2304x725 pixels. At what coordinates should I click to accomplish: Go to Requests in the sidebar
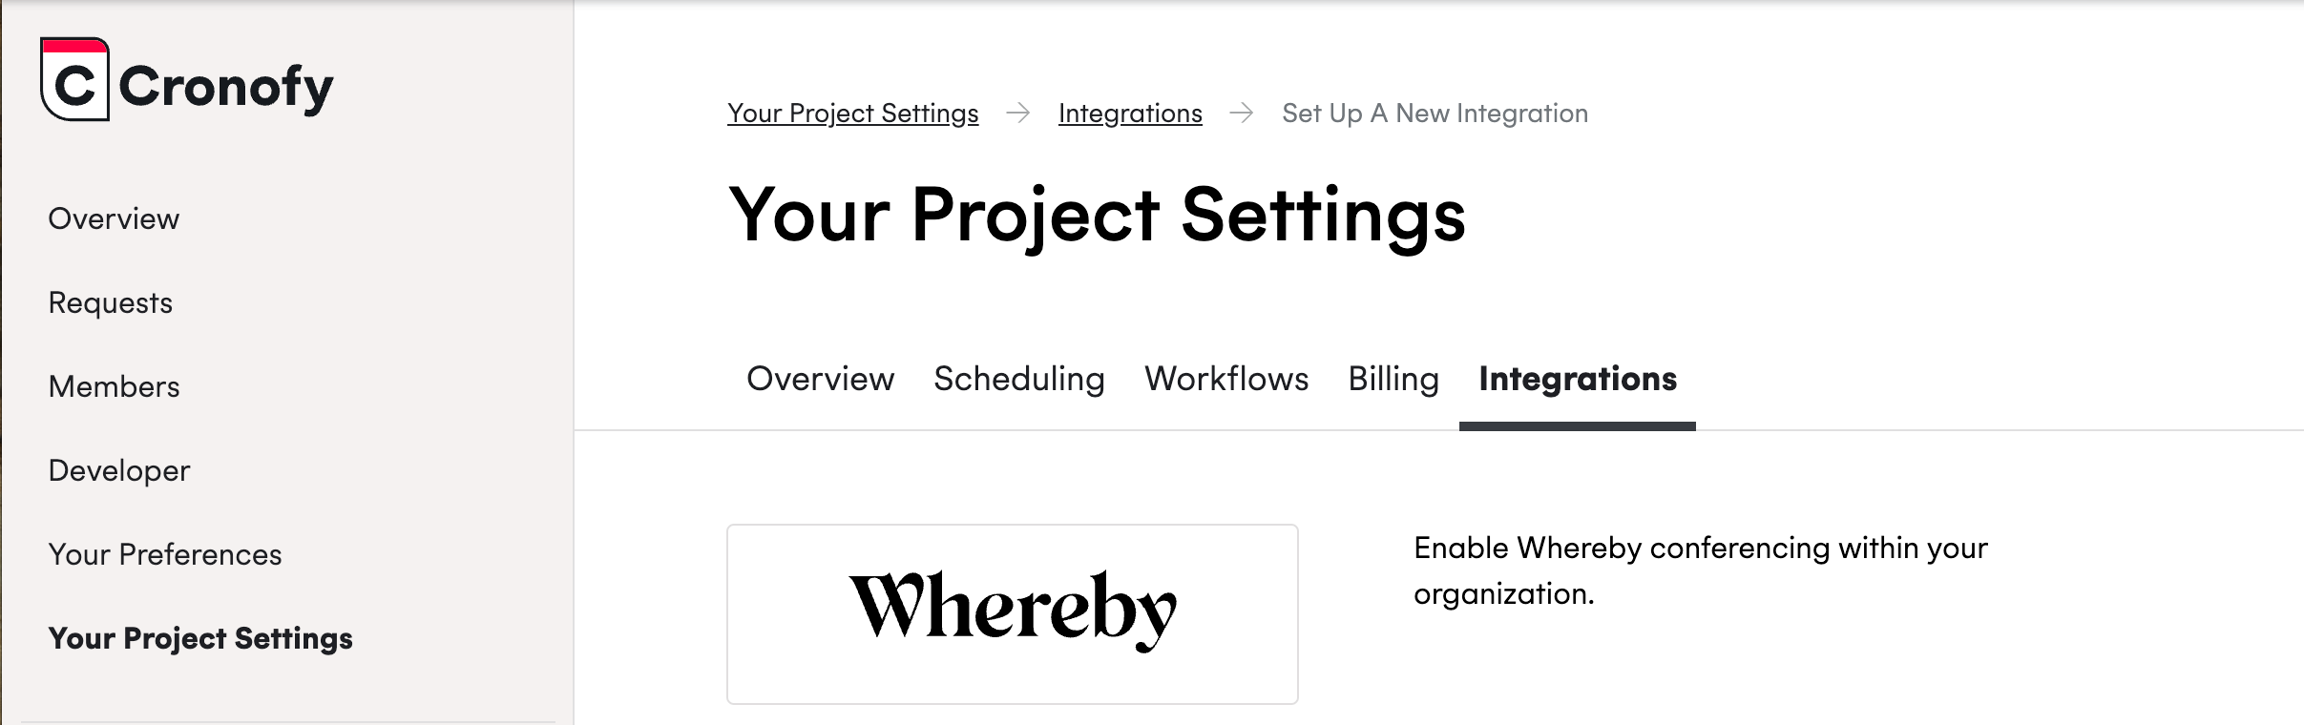(110, 303)
